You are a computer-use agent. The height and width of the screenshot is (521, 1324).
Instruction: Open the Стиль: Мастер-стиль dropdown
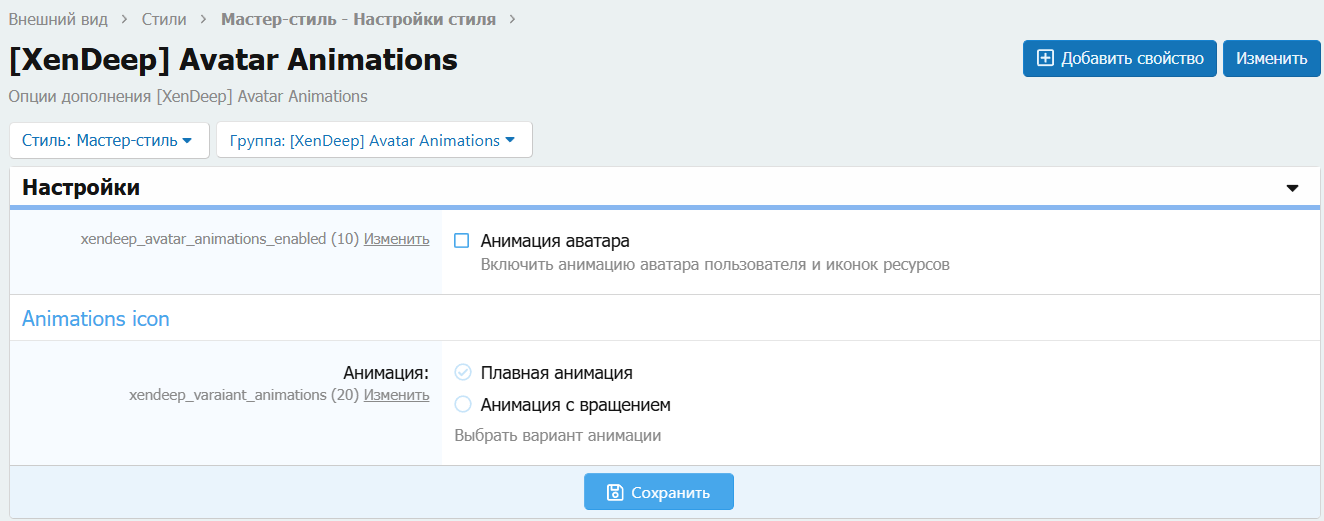(x=108, y=140)
